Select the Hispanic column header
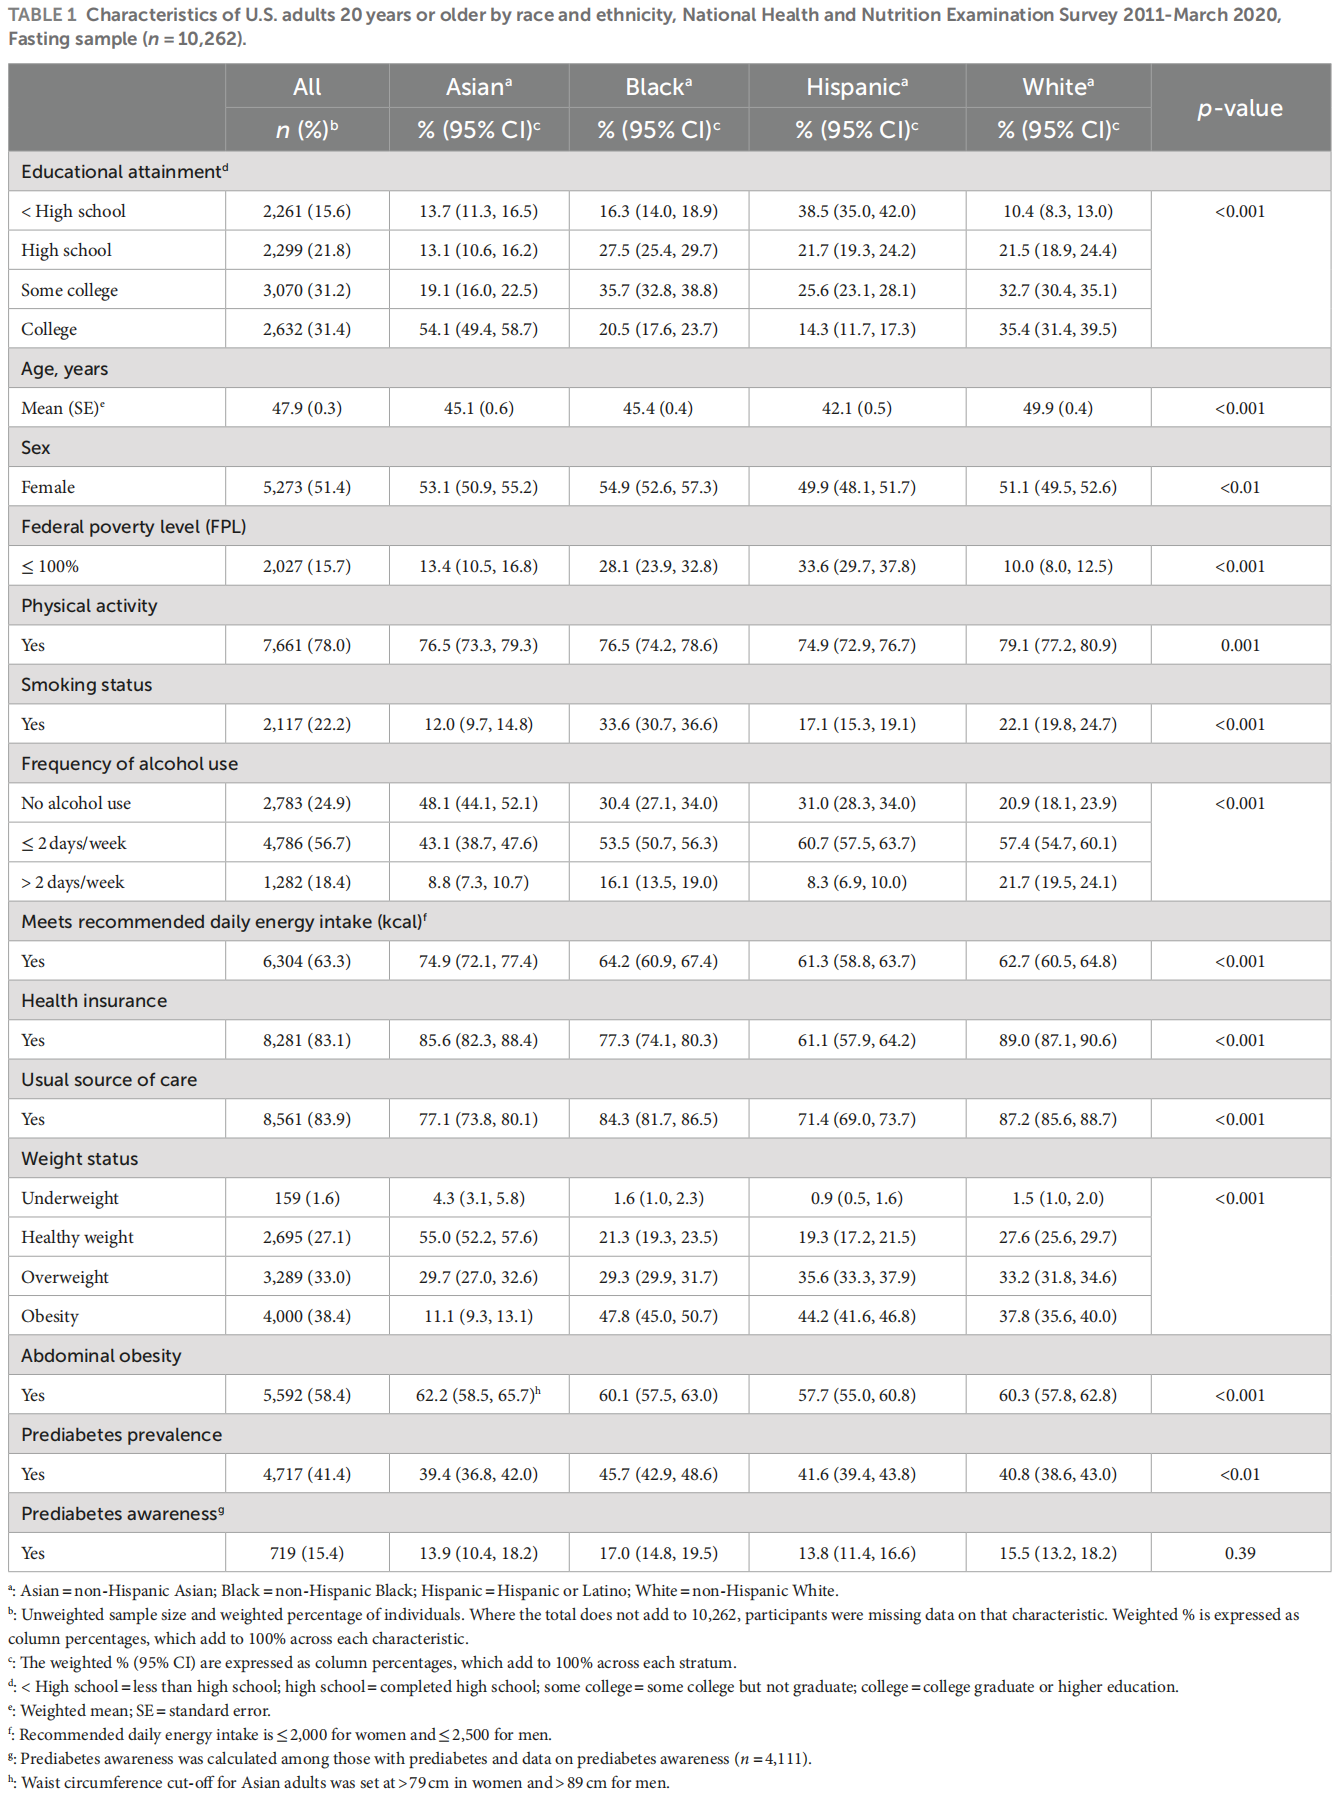Viewport: 1343px width, 1797px height. pos(856,87)
